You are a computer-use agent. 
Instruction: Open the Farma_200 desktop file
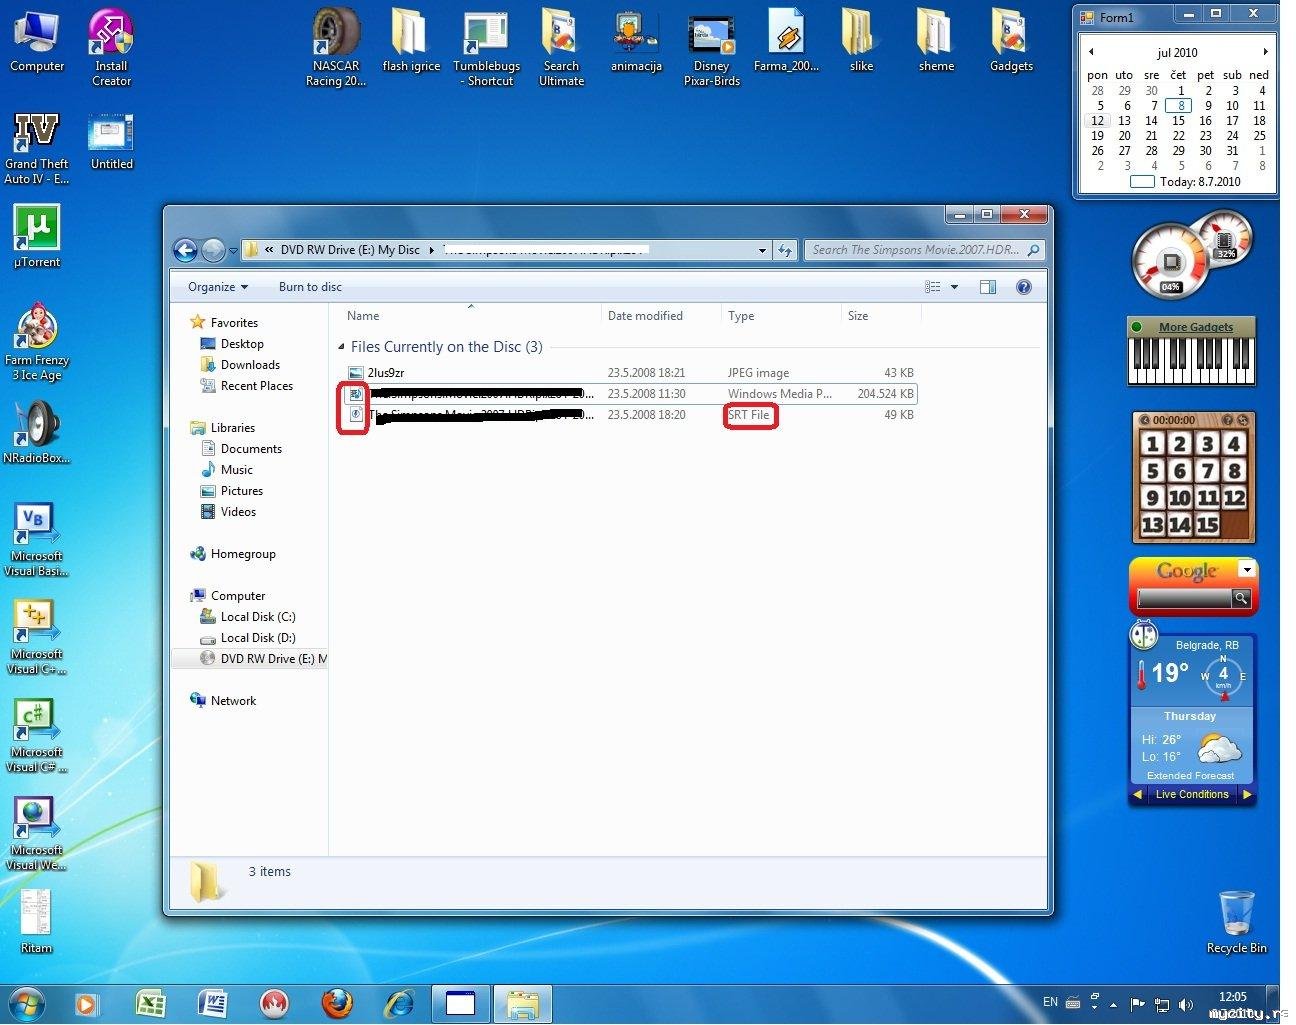click(x=786, y=42)
